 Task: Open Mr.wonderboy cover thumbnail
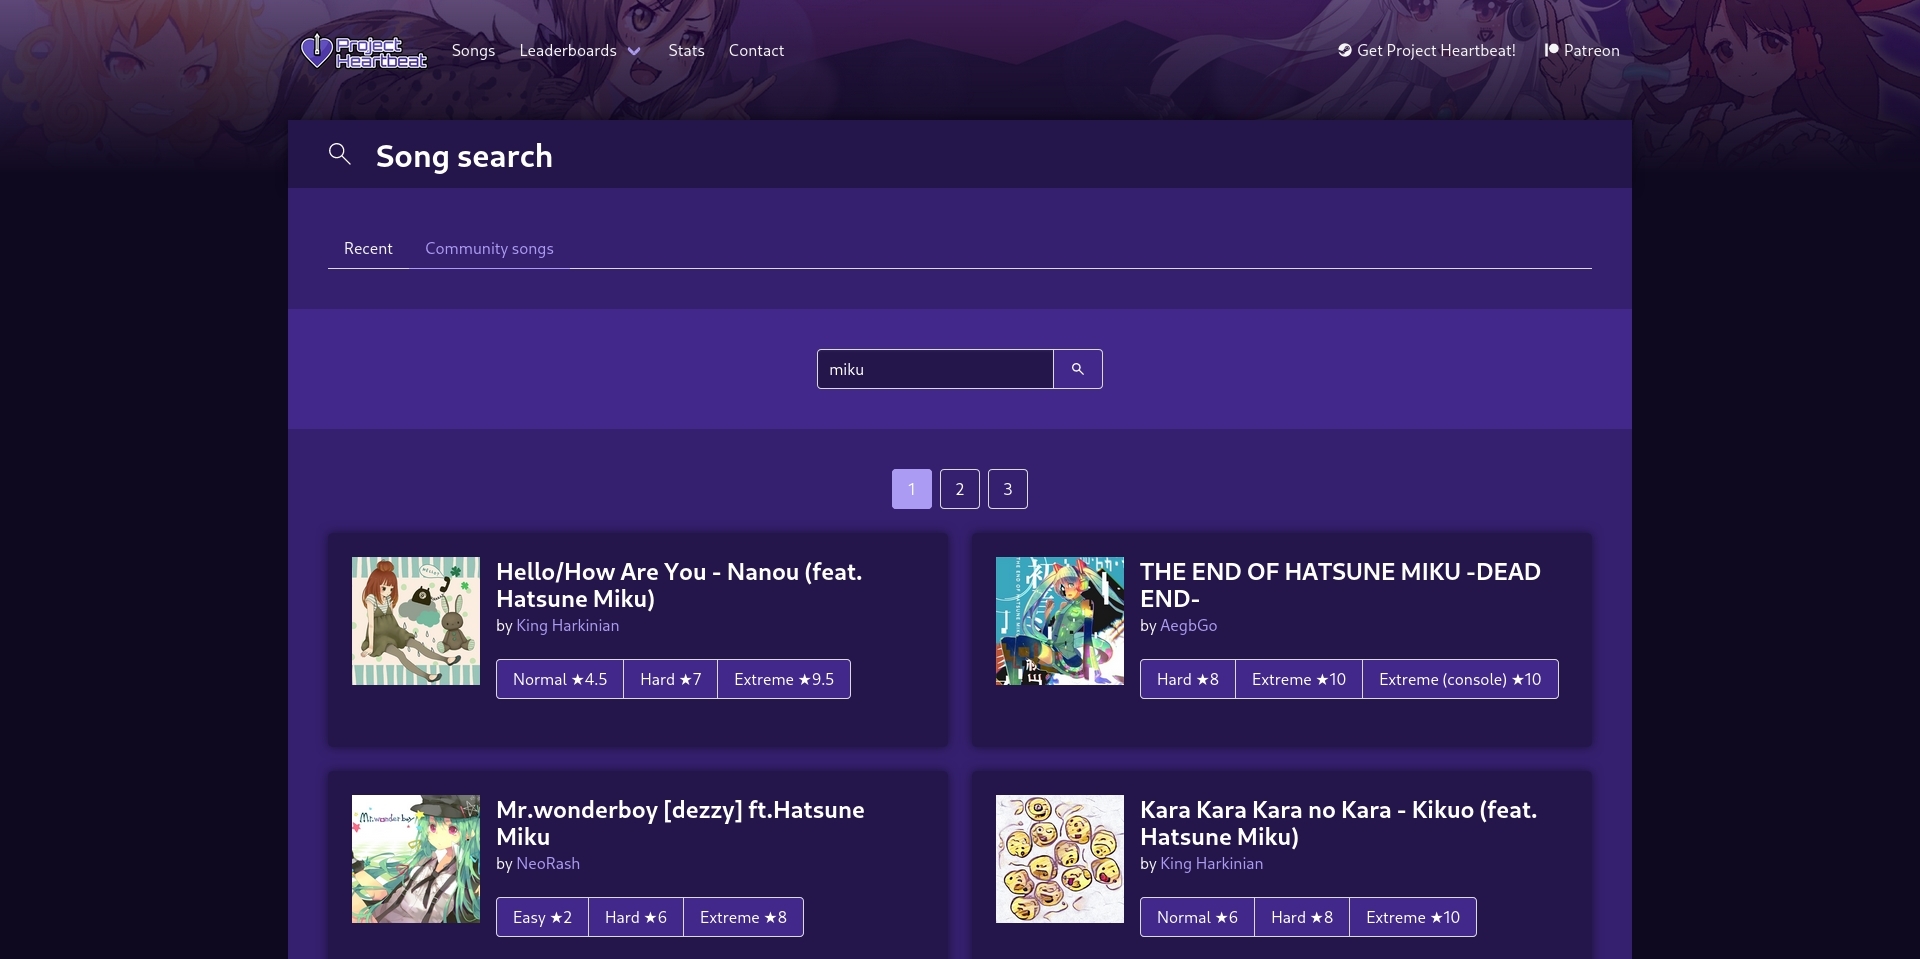pos(416,859)
